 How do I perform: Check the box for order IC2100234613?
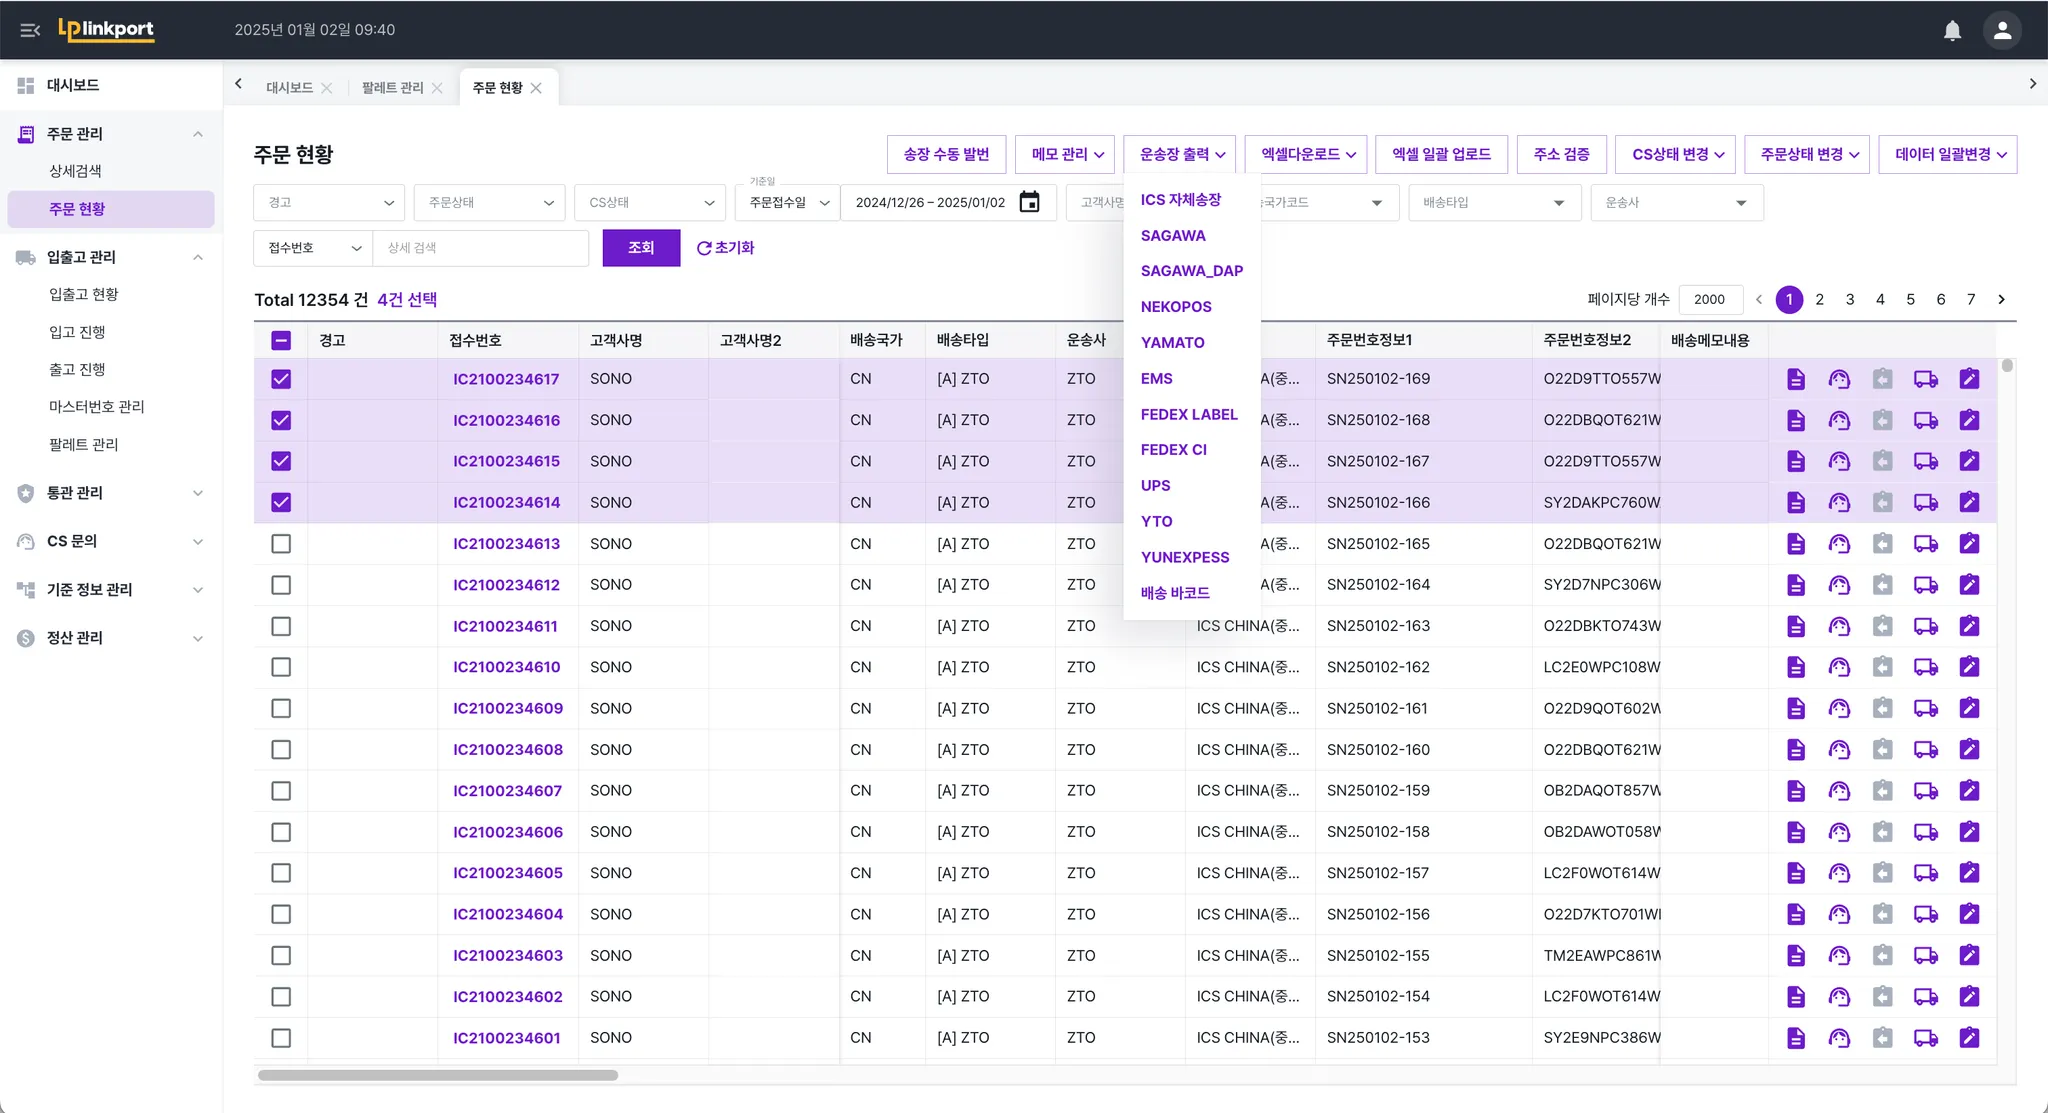[x=281, y=544]
